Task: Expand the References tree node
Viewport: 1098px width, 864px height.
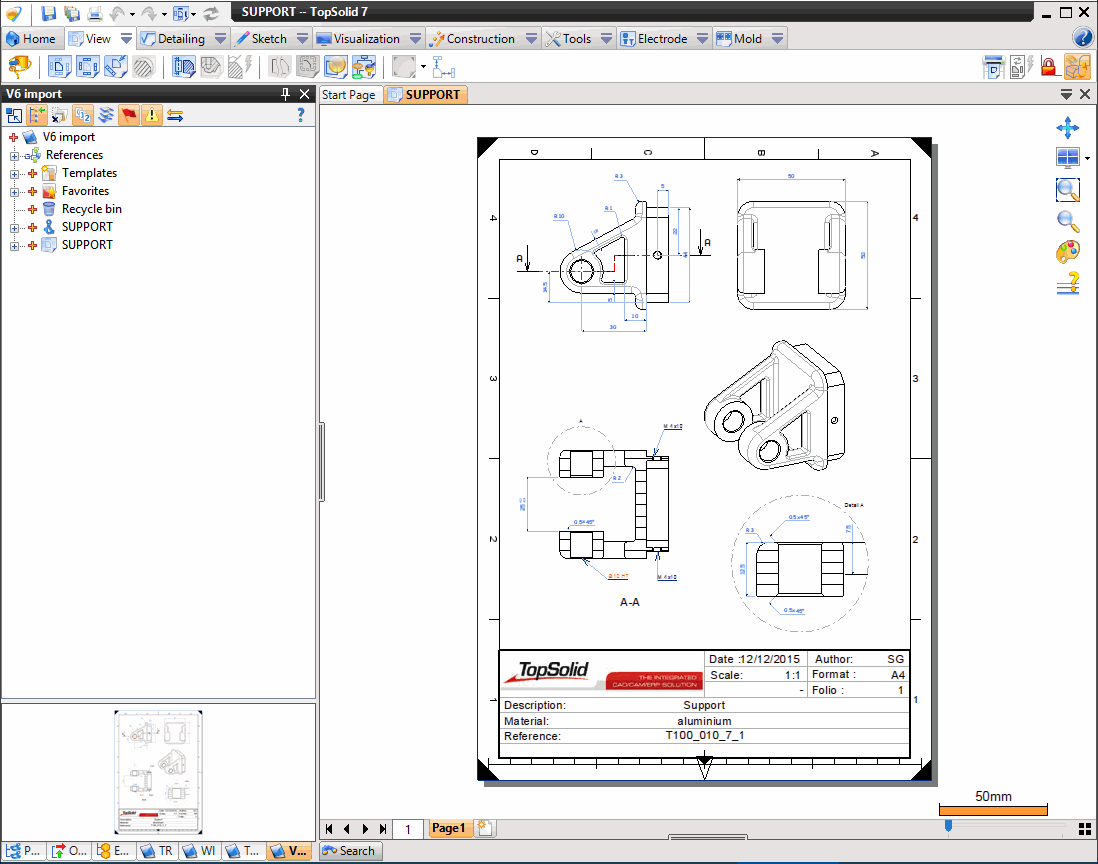Action: (15, 155)
